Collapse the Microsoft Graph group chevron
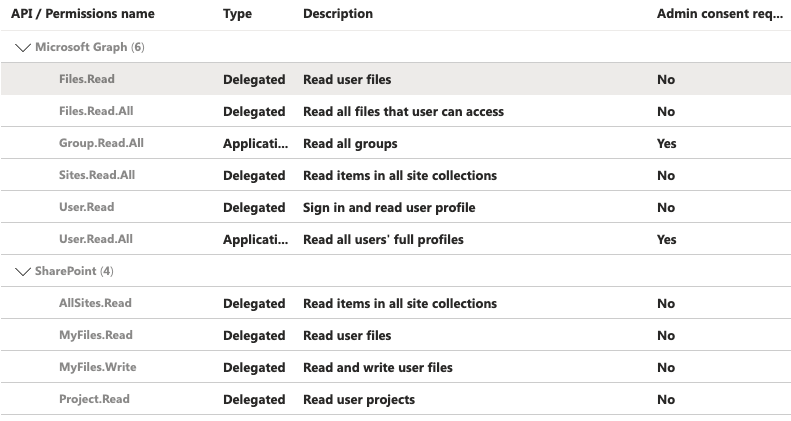The image size is (791, 421). coord(24,48)
